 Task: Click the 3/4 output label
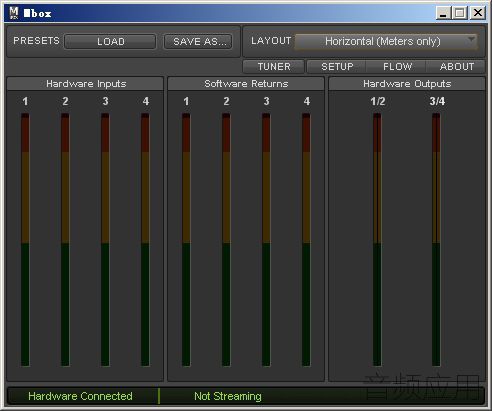pyautogui.click(x=437, y=101)
